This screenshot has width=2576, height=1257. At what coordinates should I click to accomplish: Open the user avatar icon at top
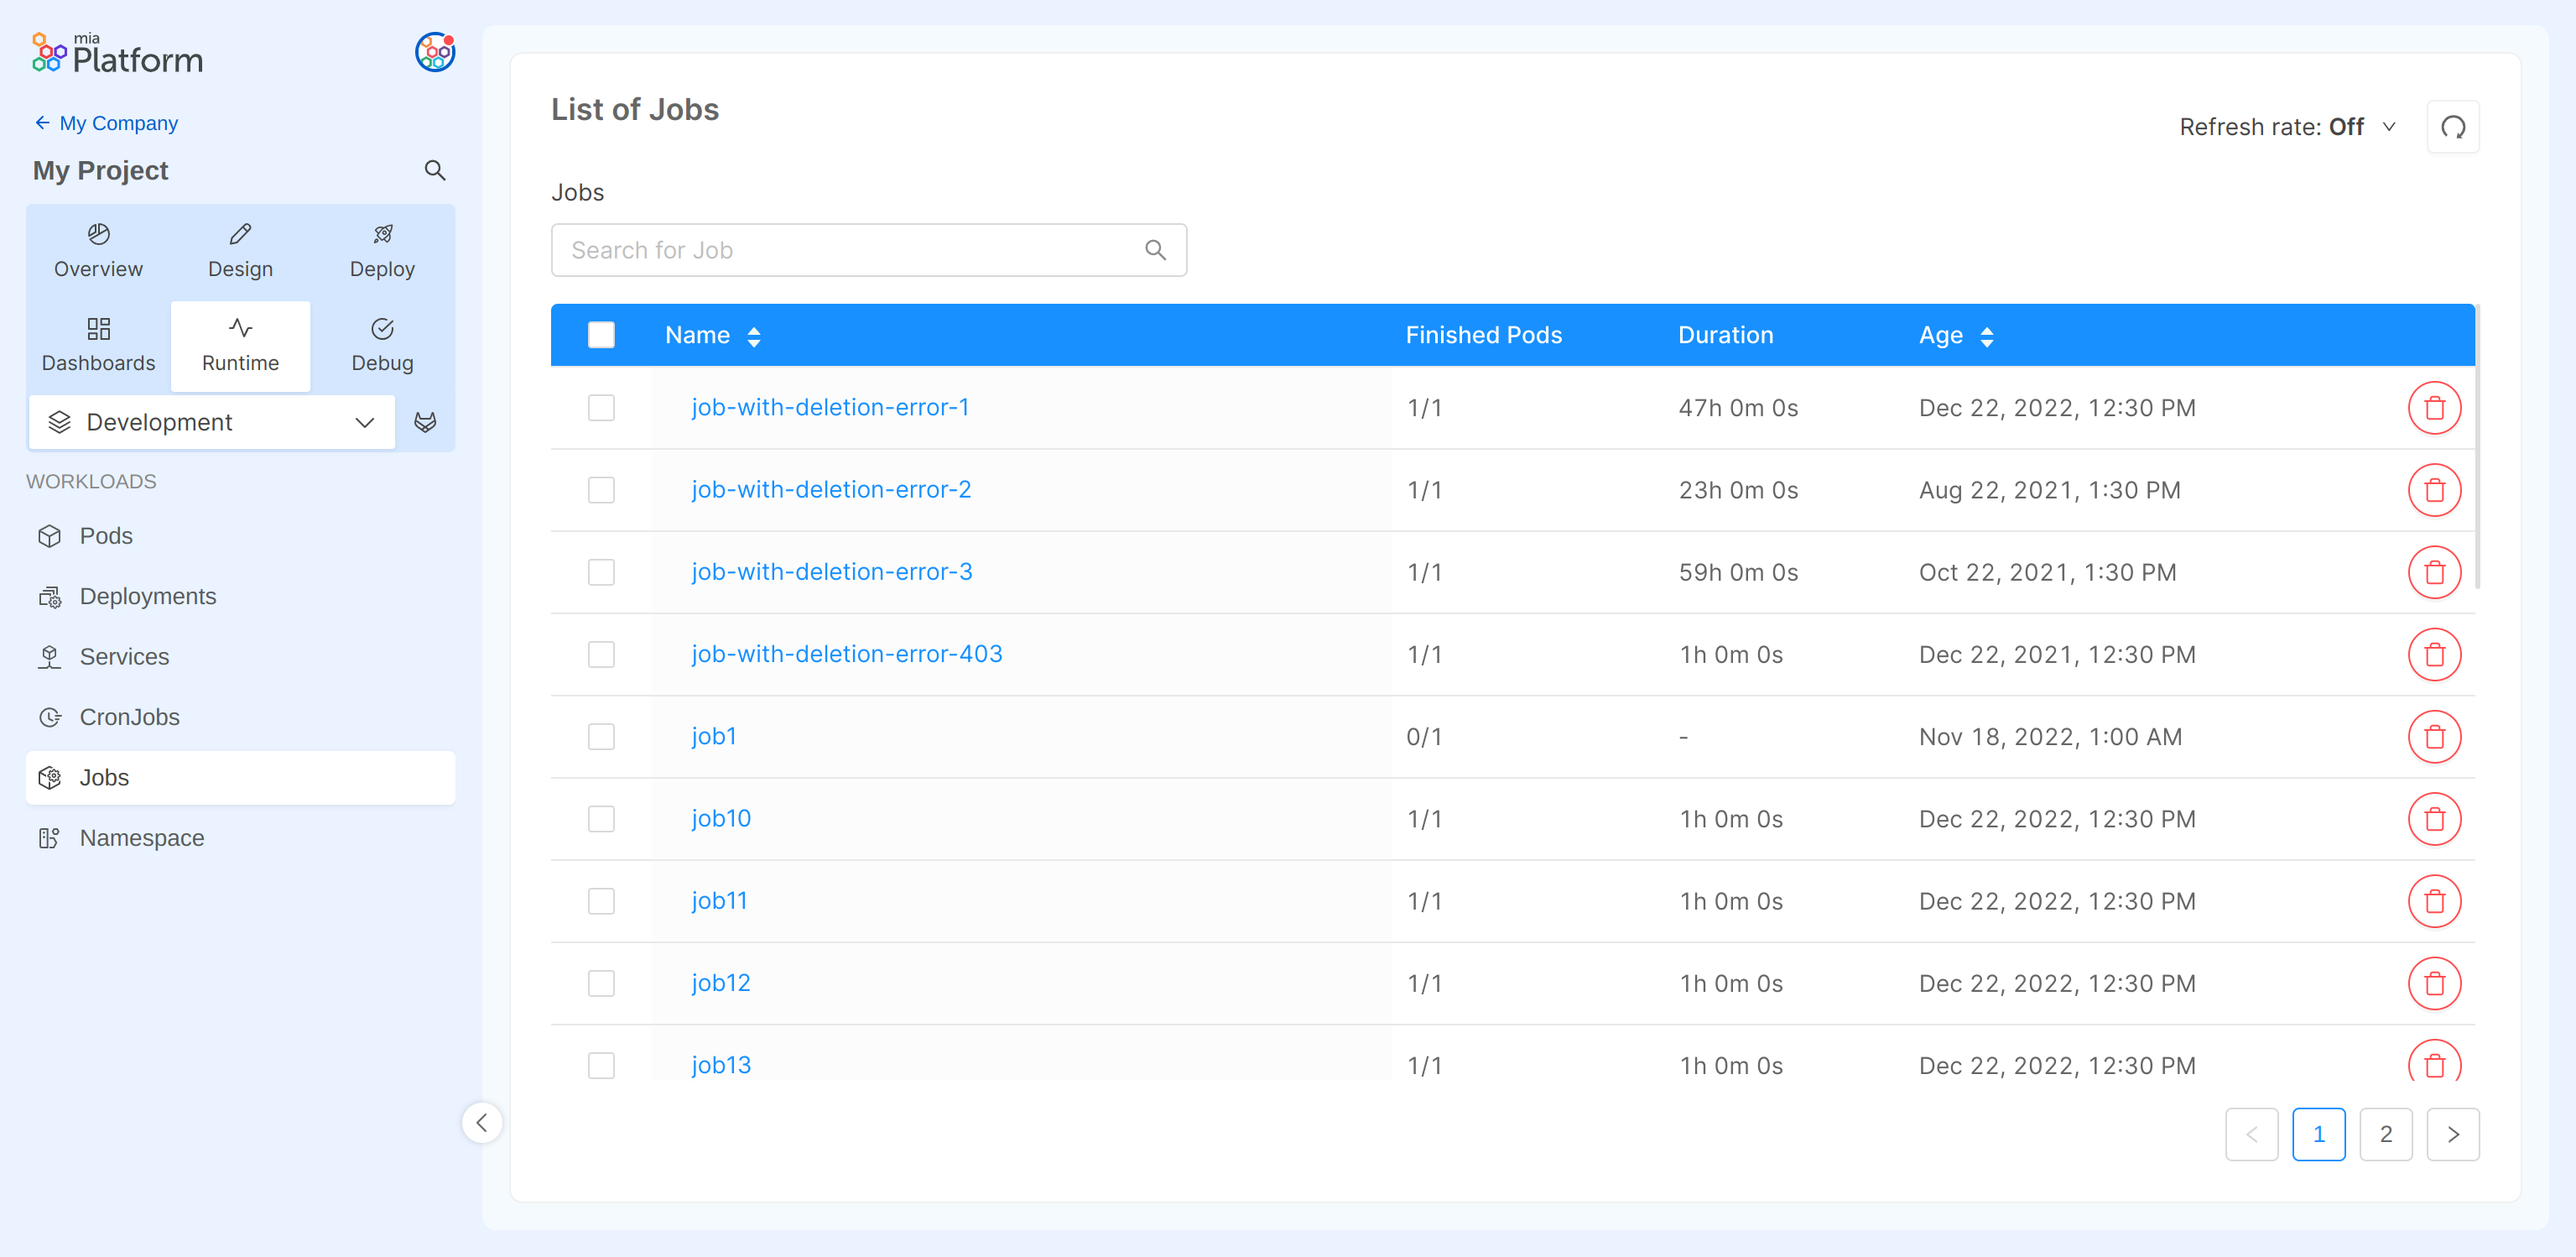434,52
